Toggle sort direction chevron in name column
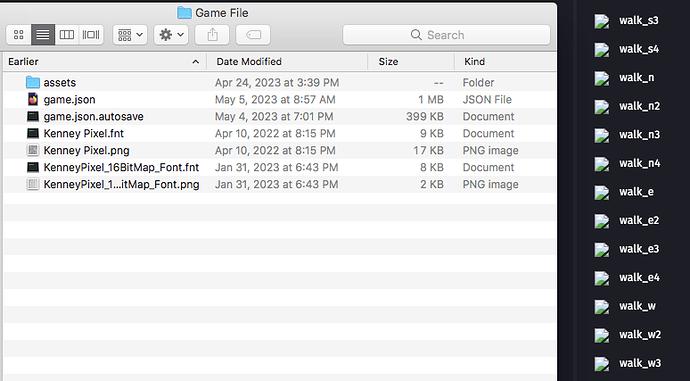The image size is (690, 381). [195, 62]
